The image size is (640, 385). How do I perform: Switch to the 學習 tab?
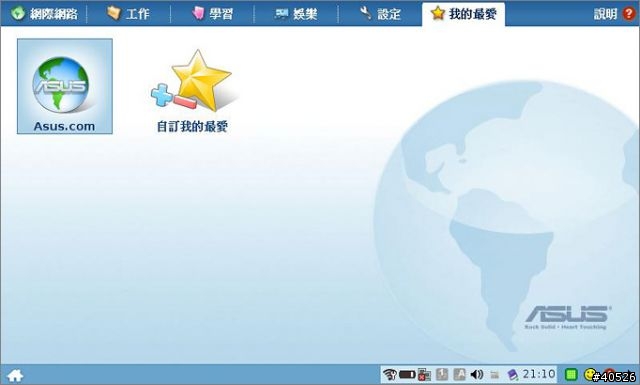pos(212,14)
